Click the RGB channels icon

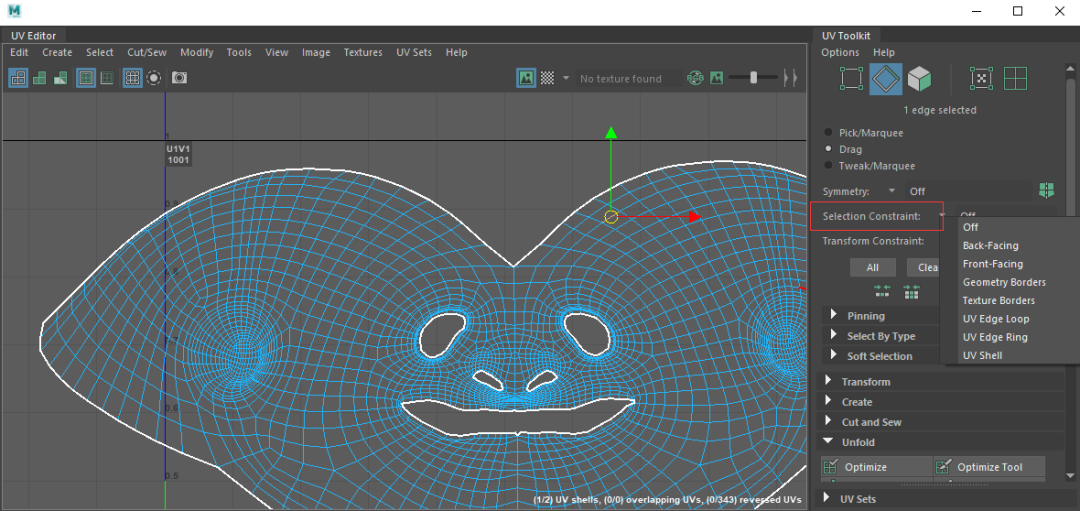coord(695,79)
